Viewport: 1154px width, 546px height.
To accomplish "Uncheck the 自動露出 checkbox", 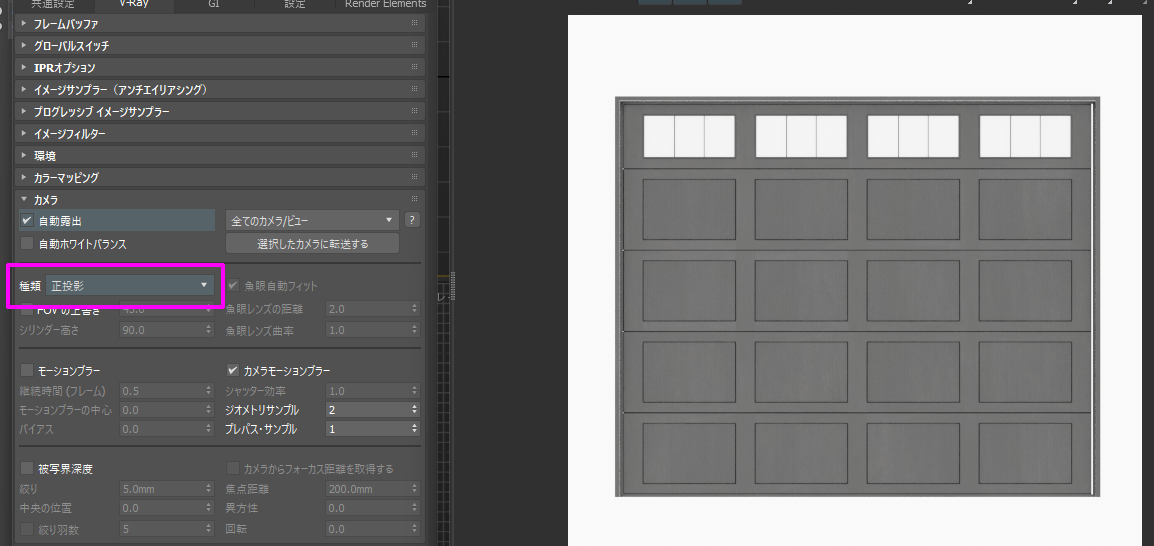I will (27, 220).
